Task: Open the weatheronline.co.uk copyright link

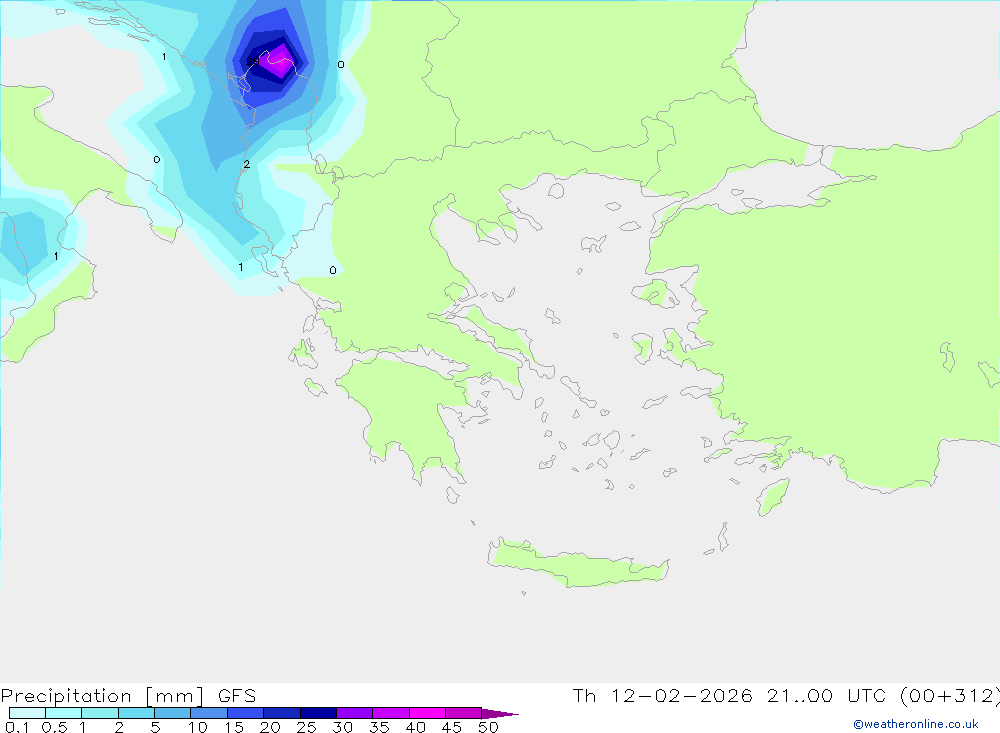Action: pos(915,724)
